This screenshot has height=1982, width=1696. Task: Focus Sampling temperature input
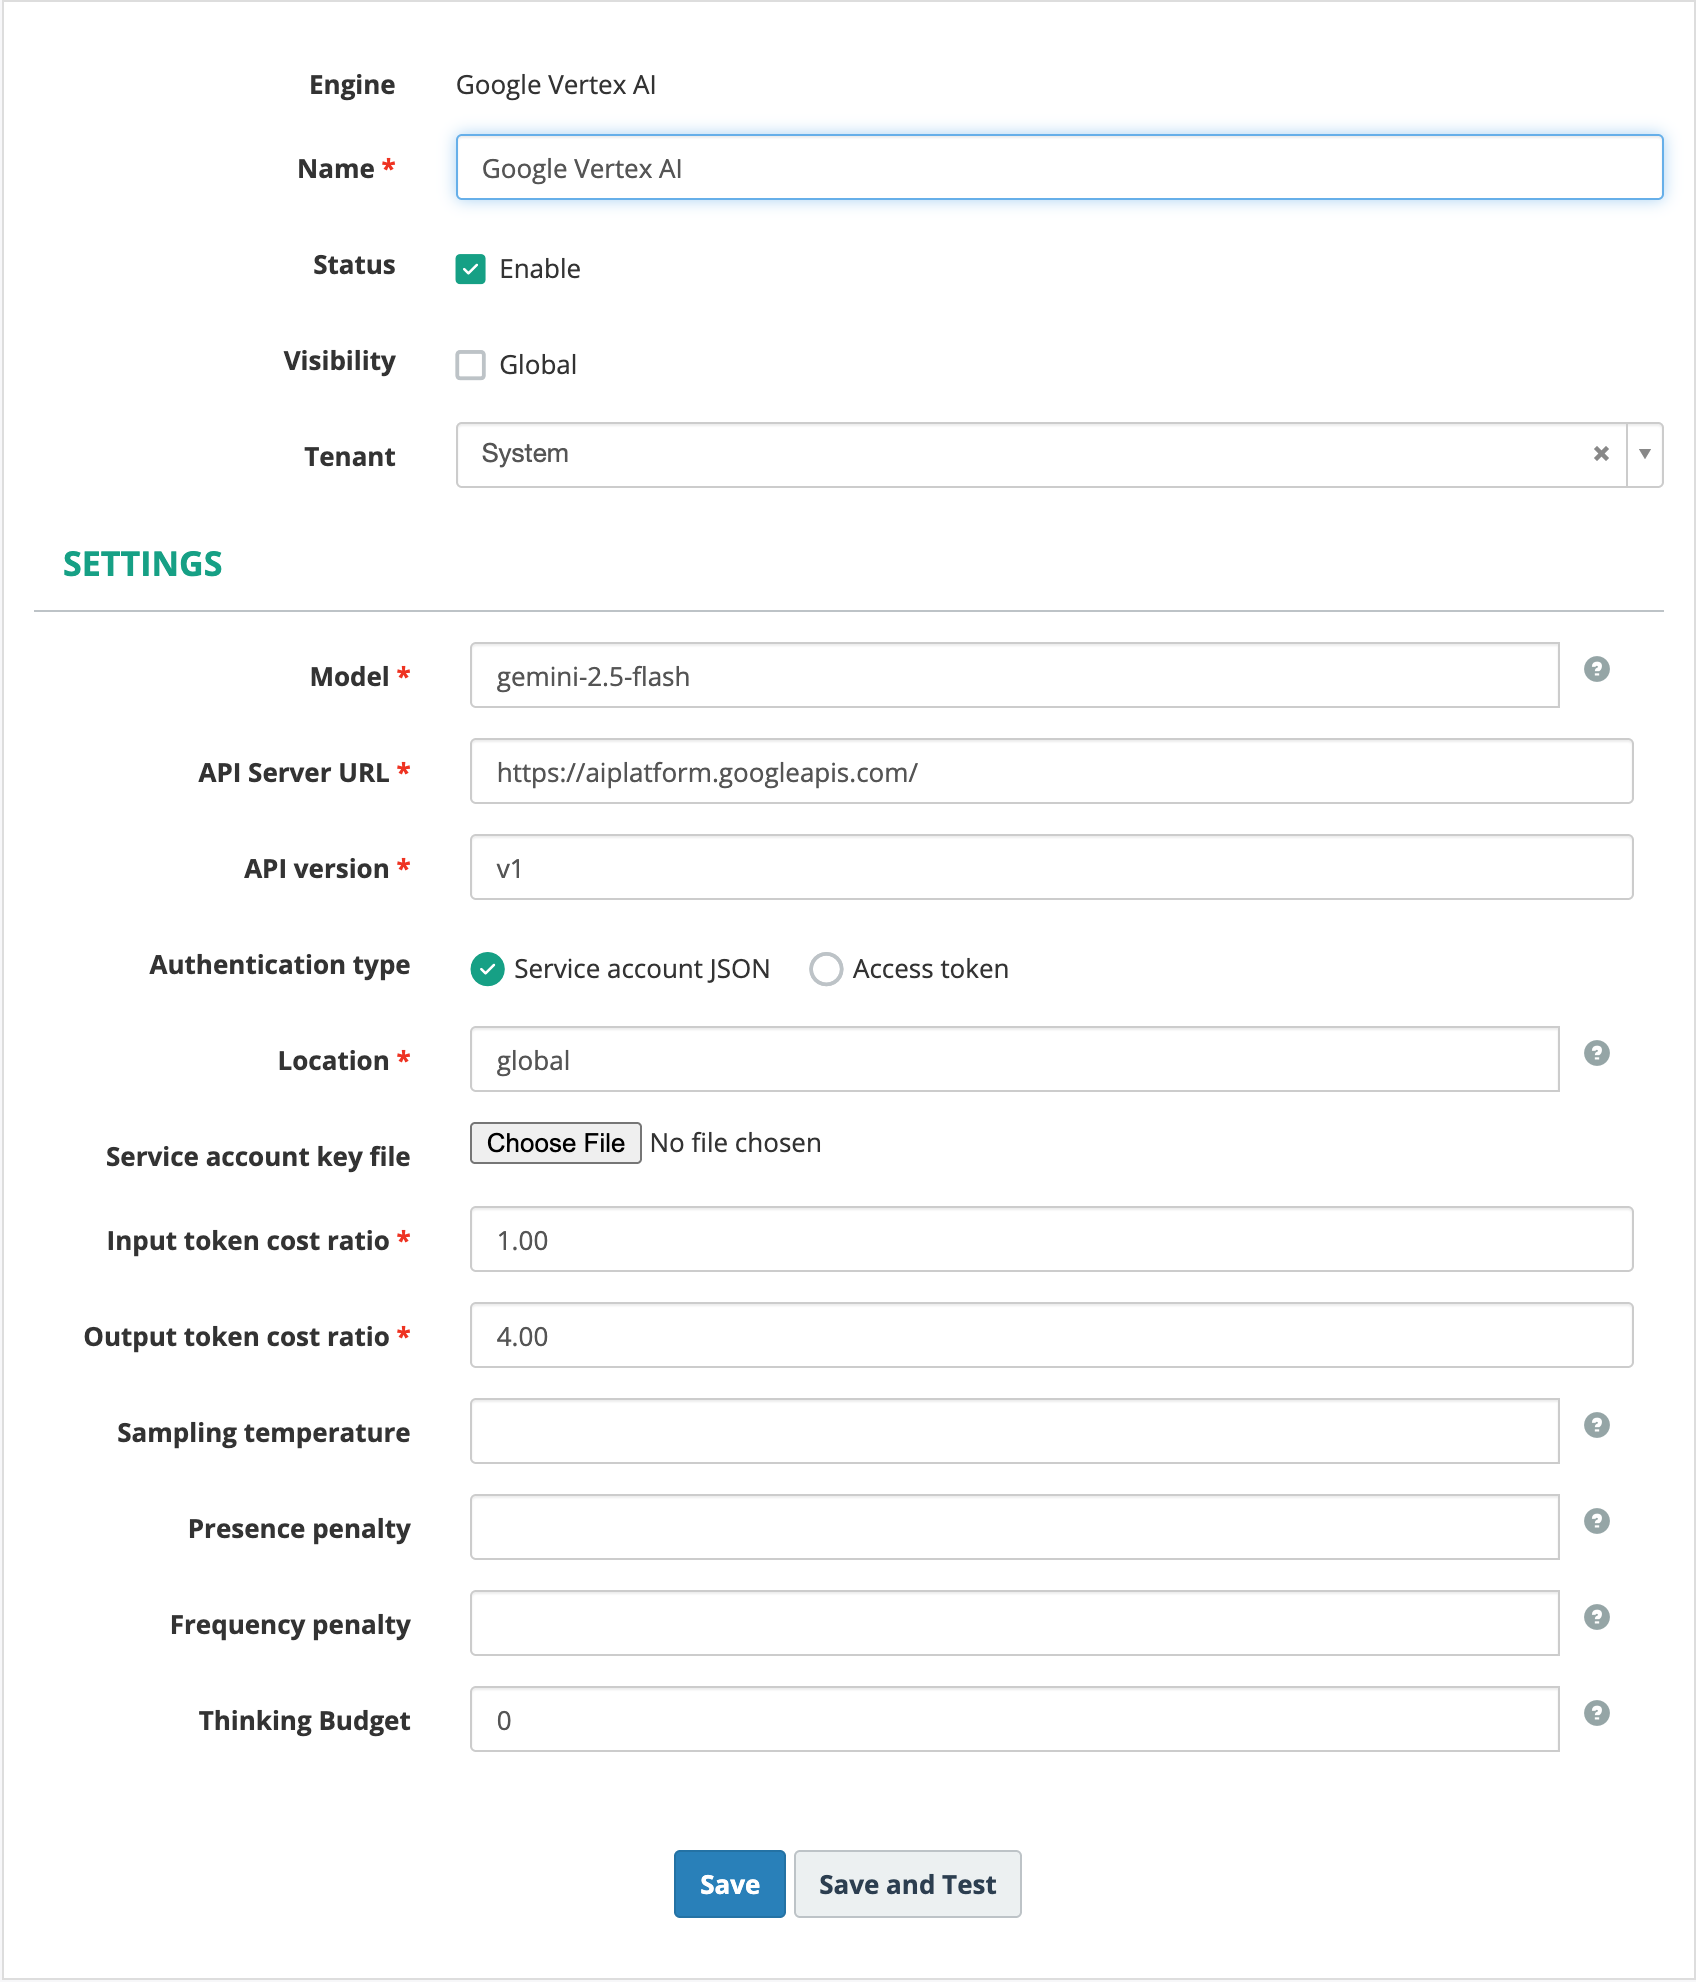click(x=1015, y=1432)
